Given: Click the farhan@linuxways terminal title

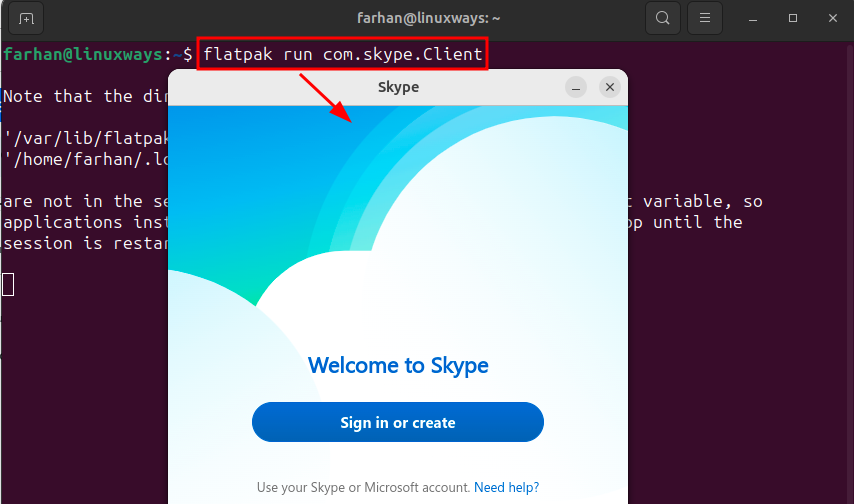Looking at the screenshot, I should click(x=429, y=19).
